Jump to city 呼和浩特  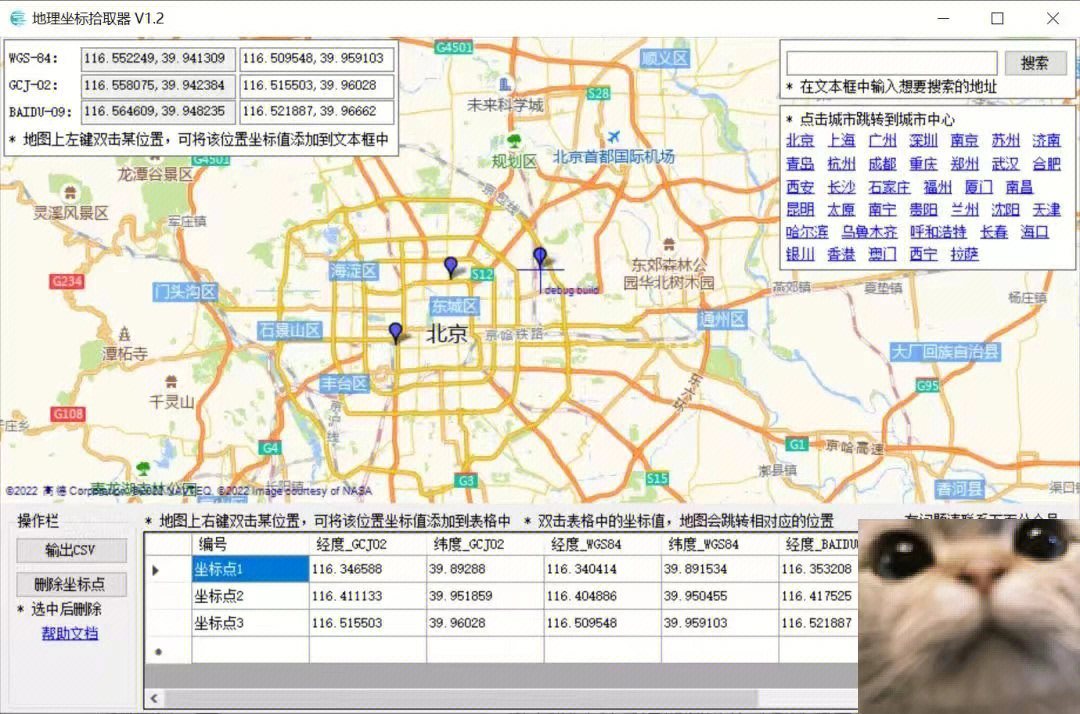click(938, 232)
